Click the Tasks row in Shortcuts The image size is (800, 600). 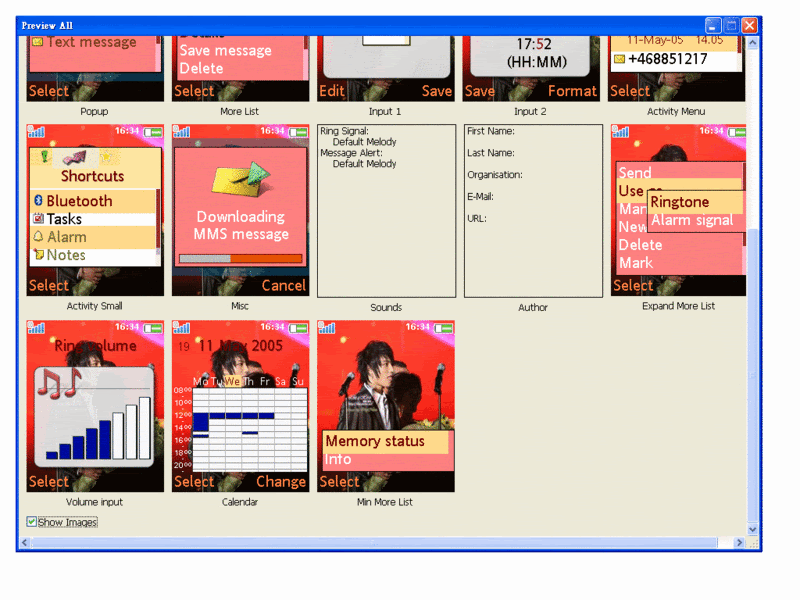point(94,219)
